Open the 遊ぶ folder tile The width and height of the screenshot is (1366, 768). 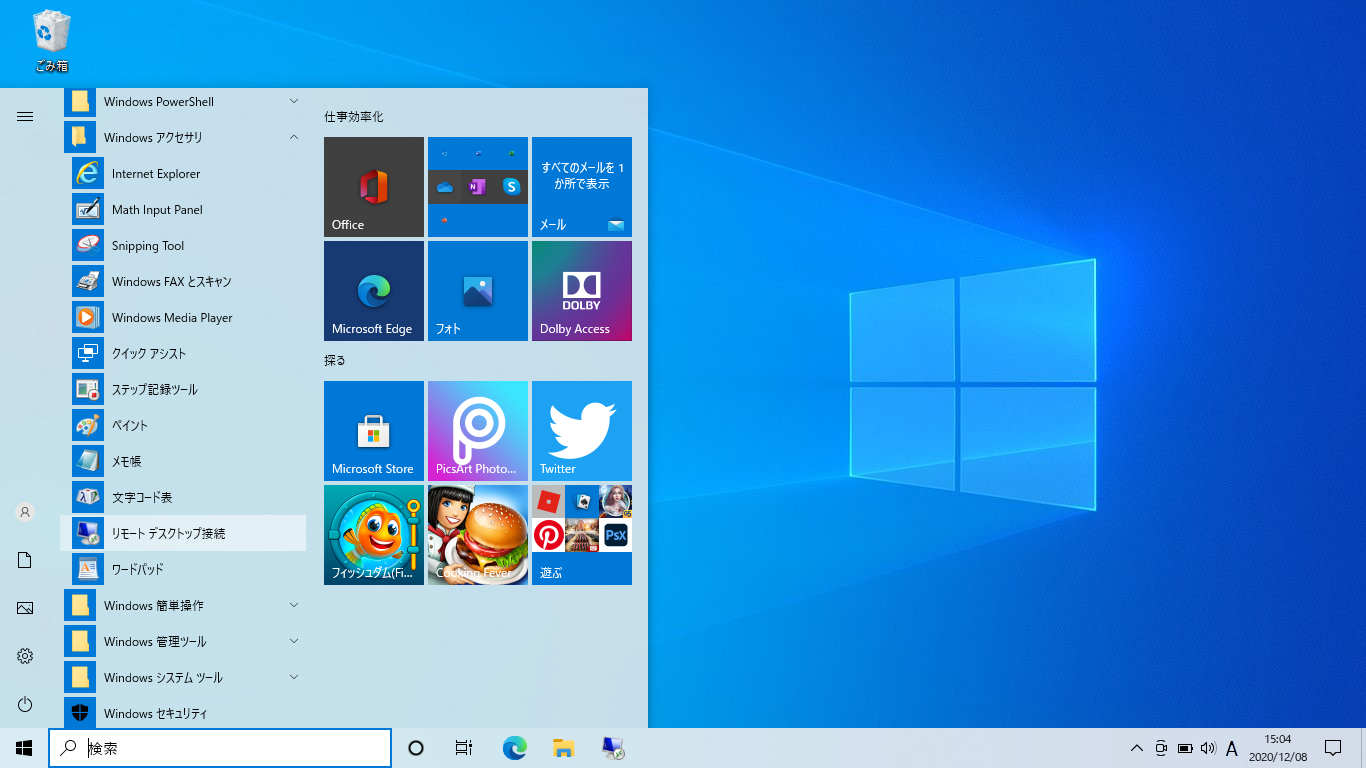click(582, 535)
